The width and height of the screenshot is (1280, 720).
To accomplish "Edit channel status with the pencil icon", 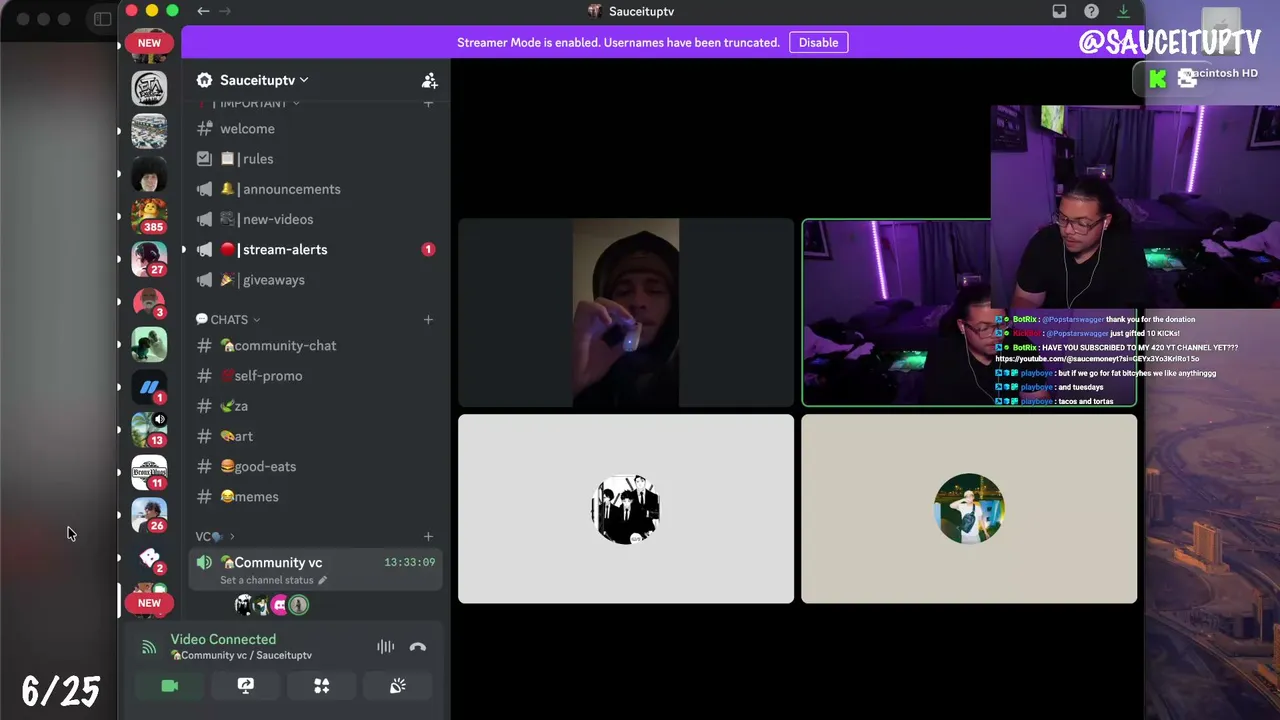I will click(x=322, y=580).
